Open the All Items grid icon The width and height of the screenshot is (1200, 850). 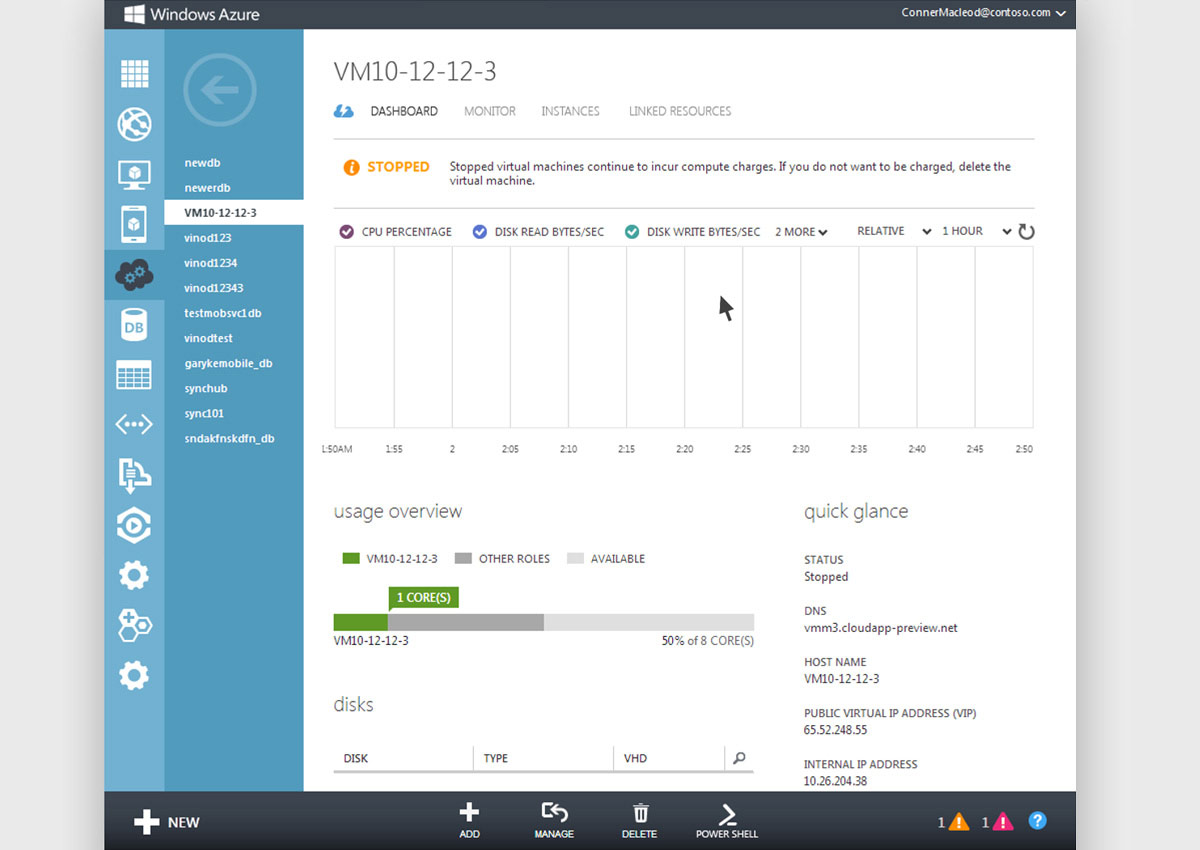(x=134, y=74)
